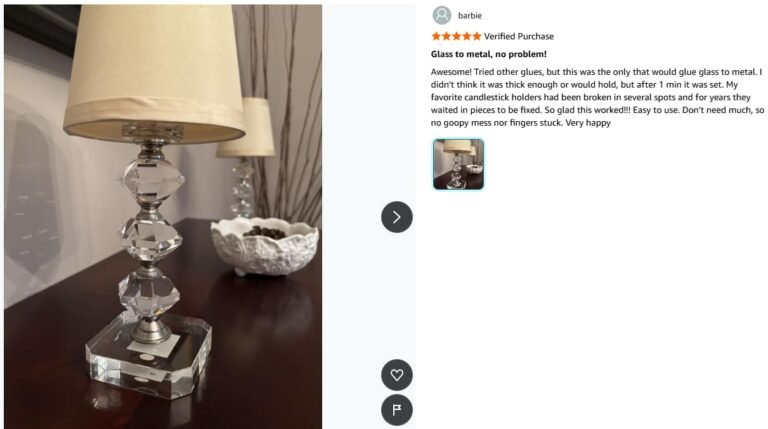The height and width of the screenshot is (429, 768).
Task: Click the fifth orange rating star
Action: click(x=477, y=36)
